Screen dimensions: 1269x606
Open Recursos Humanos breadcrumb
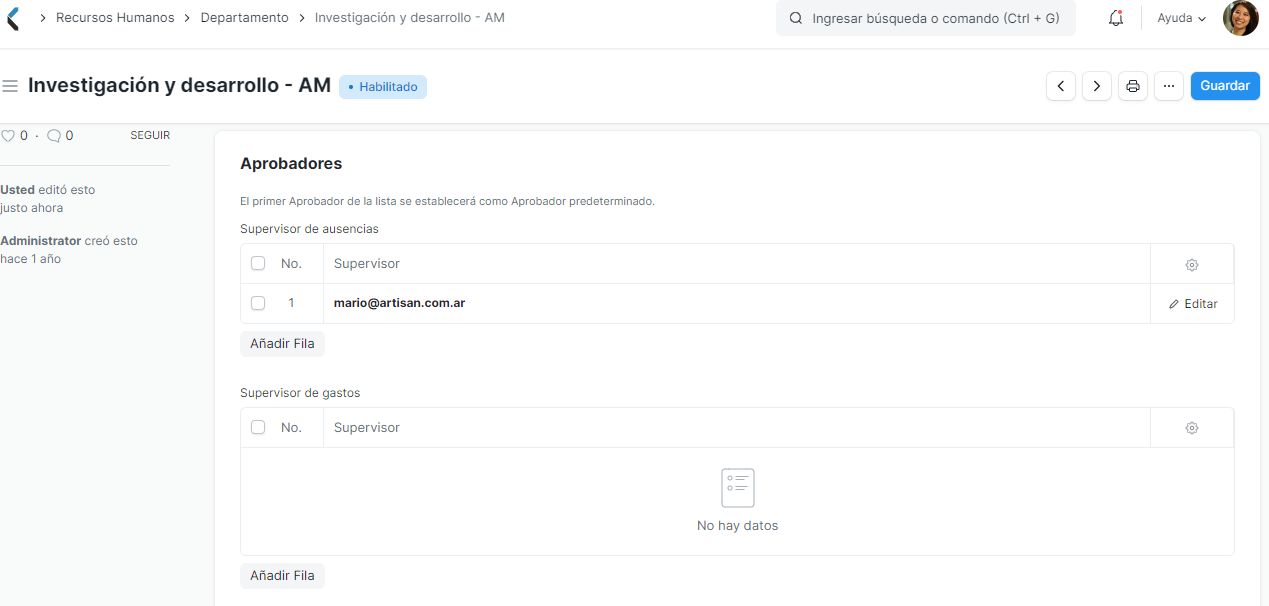point(115,18)
